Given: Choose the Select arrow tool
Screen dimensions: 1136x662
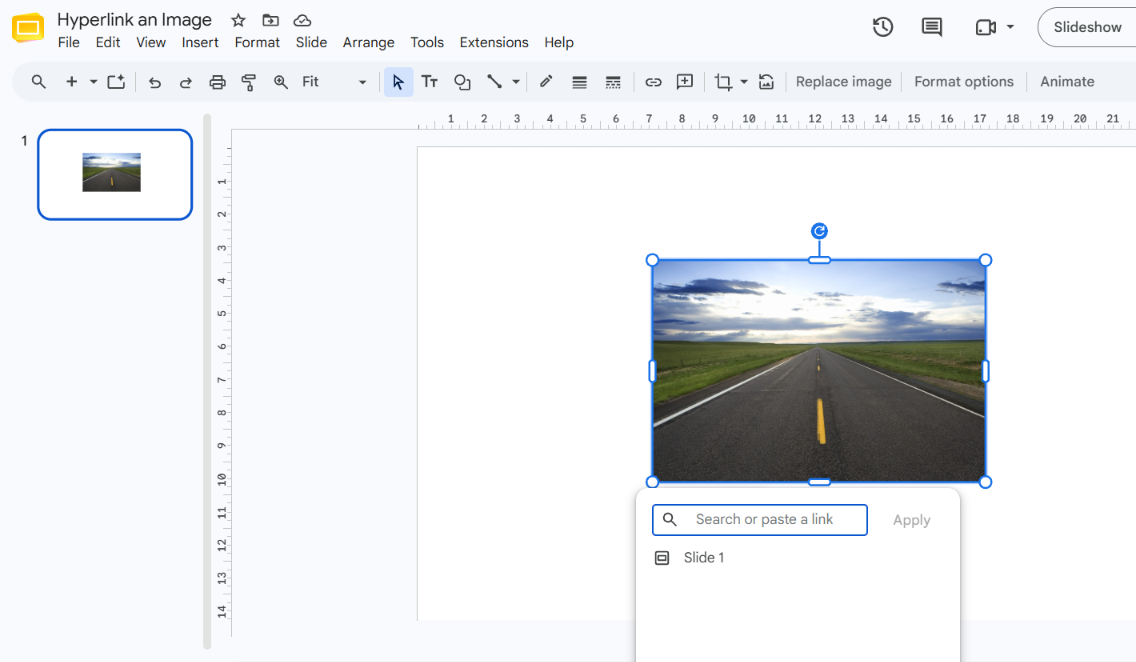Looking at the screenshot, I should 398,82.
